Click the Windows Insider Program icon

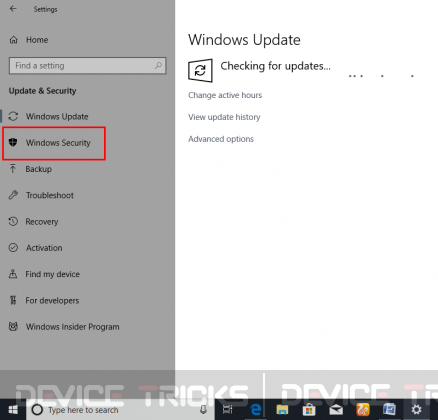[13, 327]
